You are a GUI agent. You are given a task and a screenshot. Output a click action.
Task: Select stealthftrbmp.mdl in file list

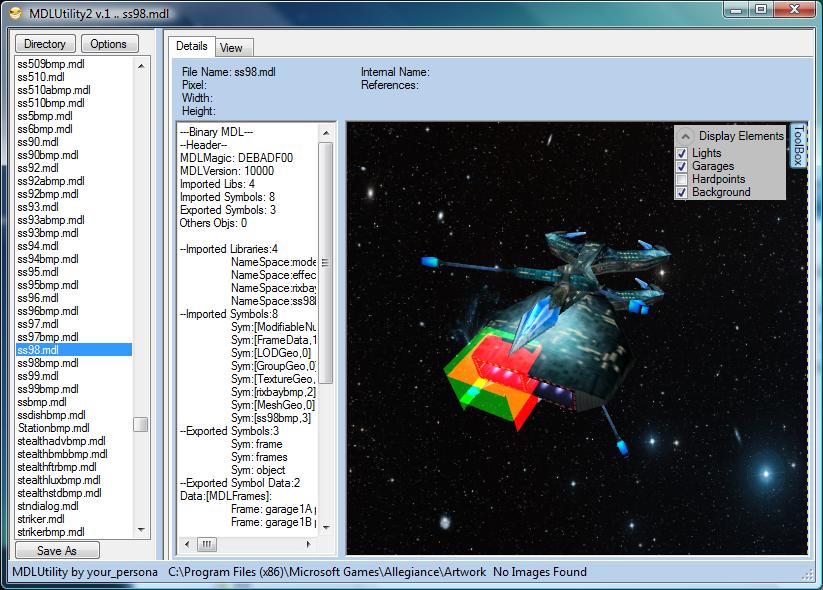tap(57, 467)
